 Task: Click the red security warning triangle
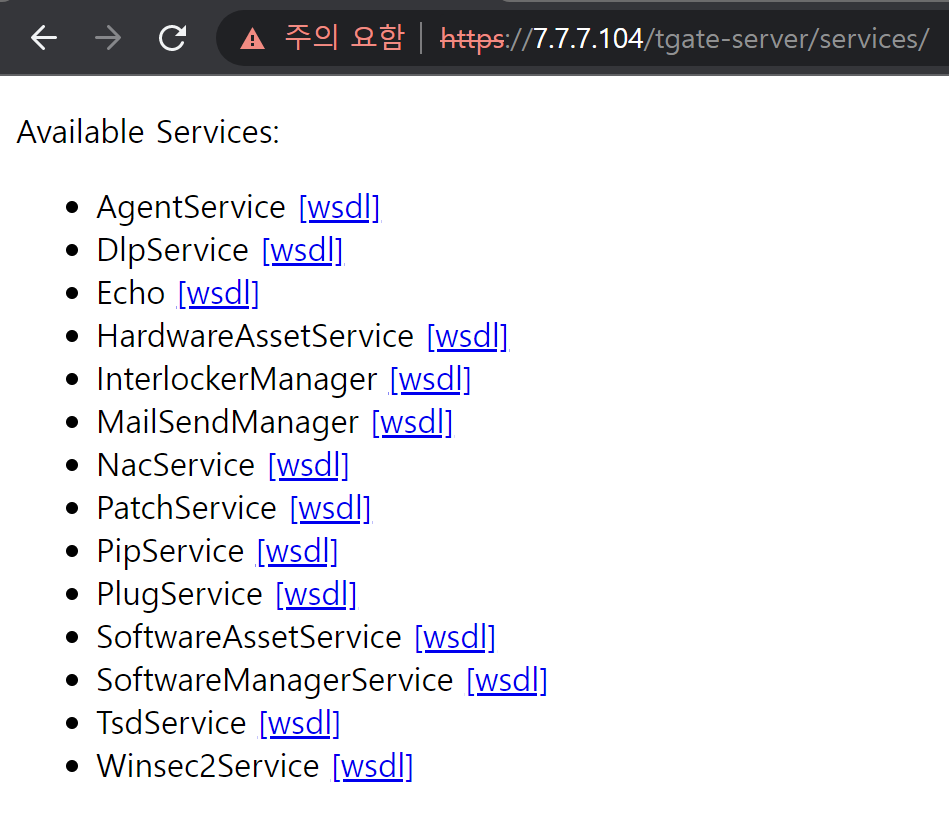252,39
